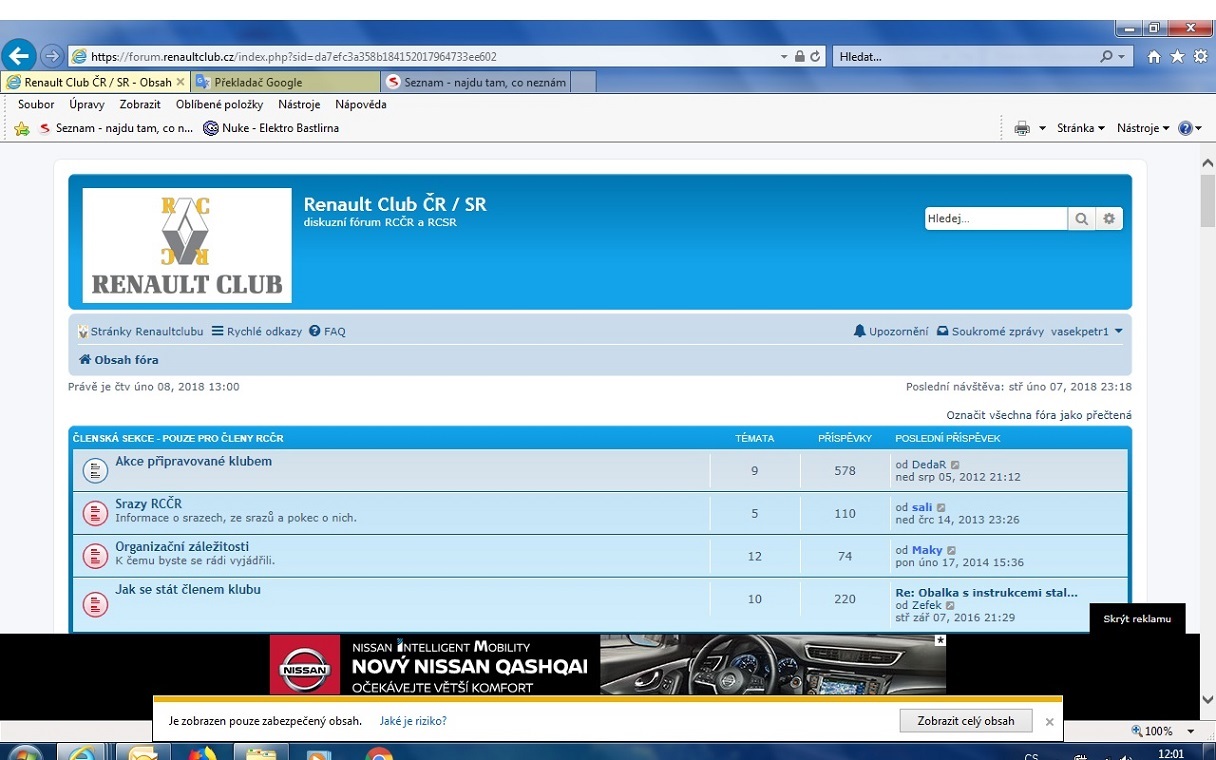The width and height of the screenshot is (1216, 760).
Task: Open a new browser tab
Action: tap(582, 82)
